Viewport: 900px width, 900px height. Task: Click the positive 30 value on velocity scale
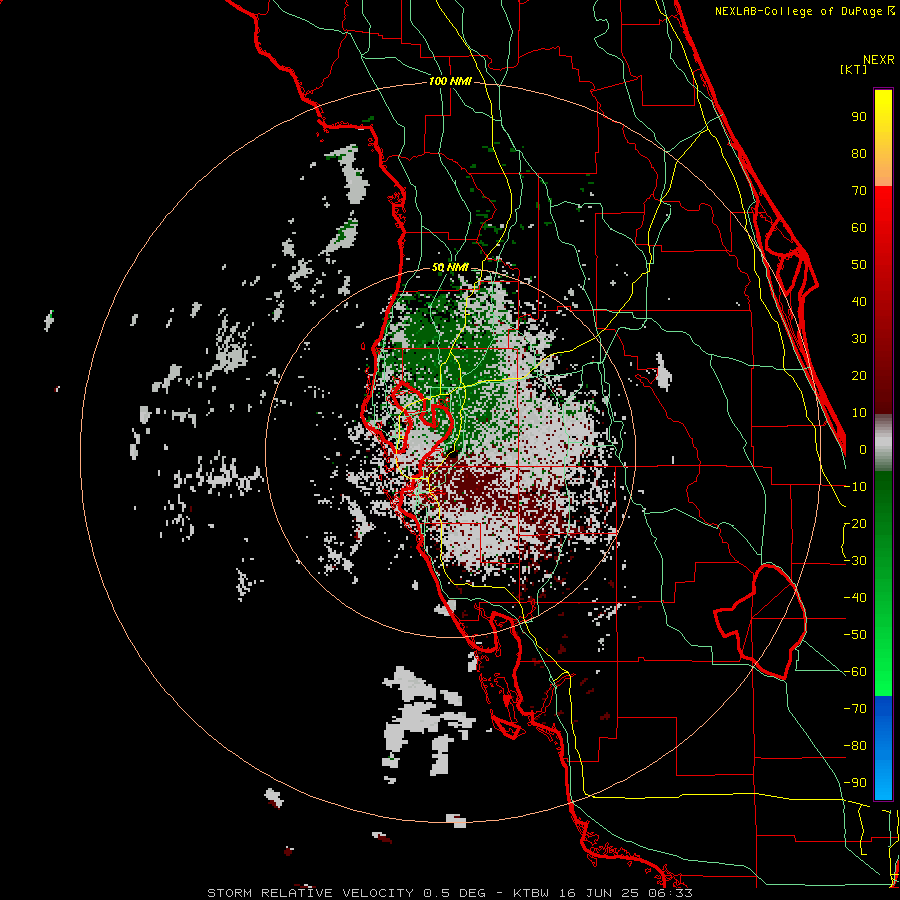[x=859, y=339]
